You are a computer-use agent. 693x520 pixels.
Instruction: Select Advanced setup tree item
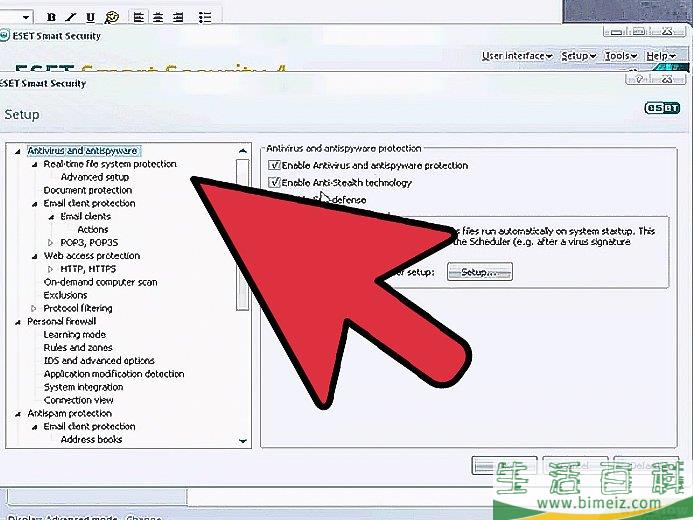pos(95,177)
